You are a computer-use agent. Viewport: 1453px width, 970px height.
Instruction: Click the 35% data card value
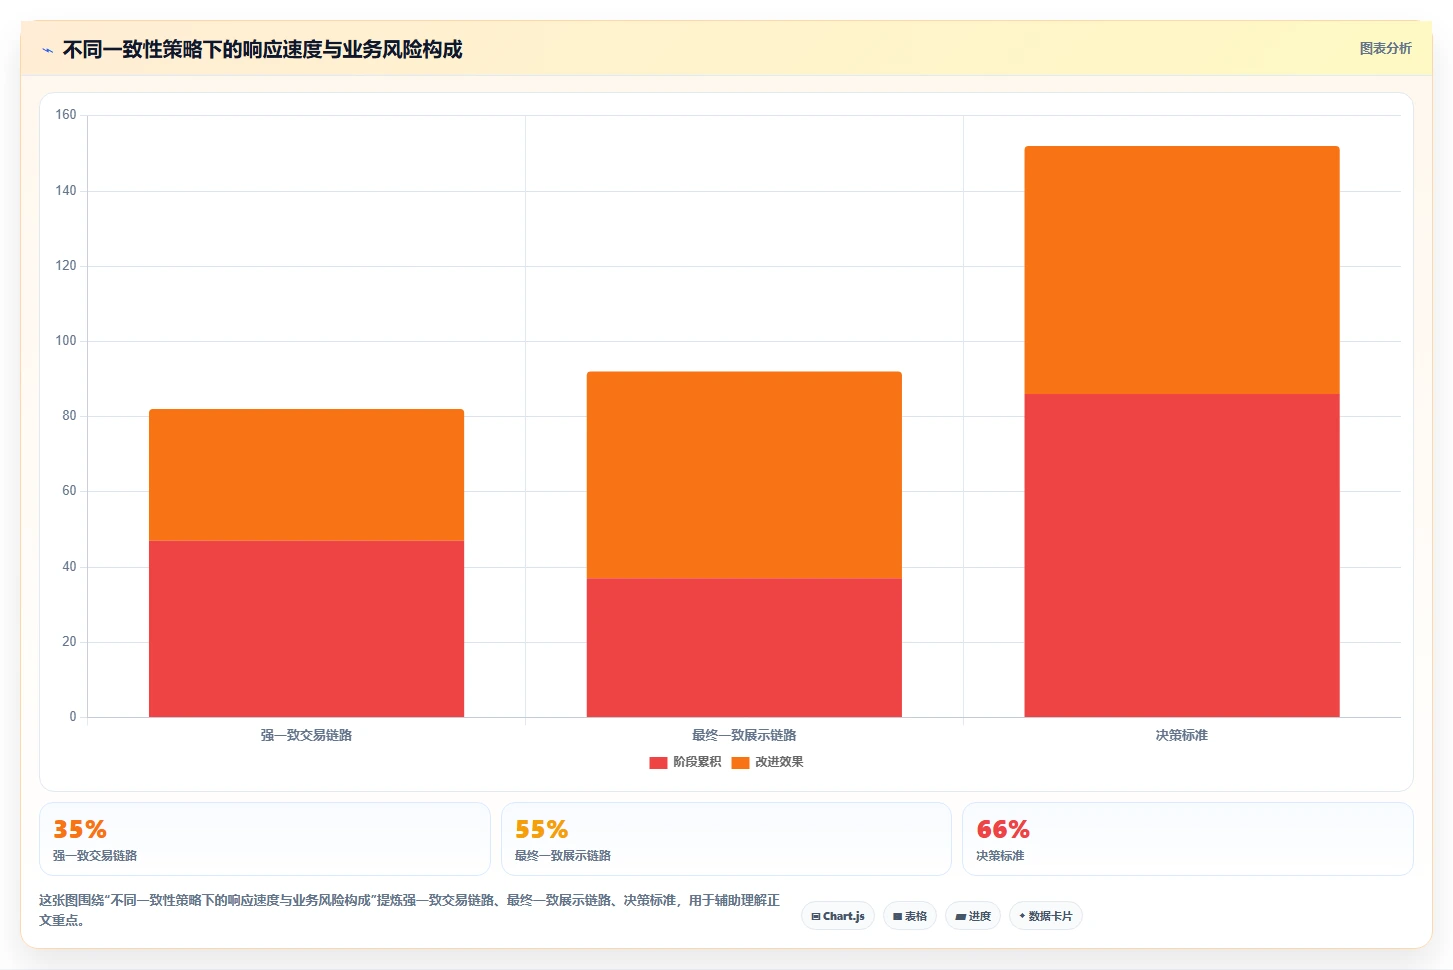(80, 829)
